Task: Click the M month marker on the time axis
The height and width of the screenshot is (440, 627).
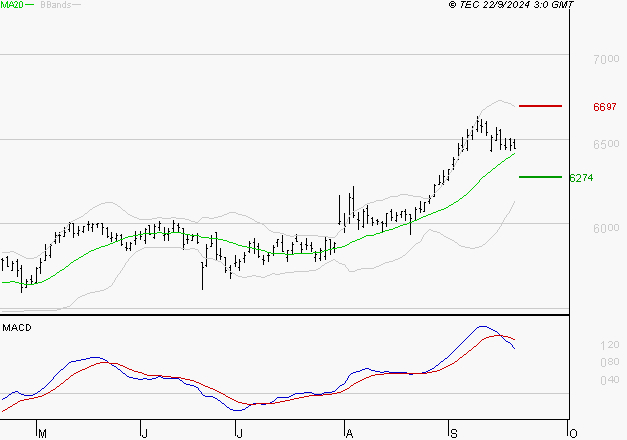Action: [42, 434]
